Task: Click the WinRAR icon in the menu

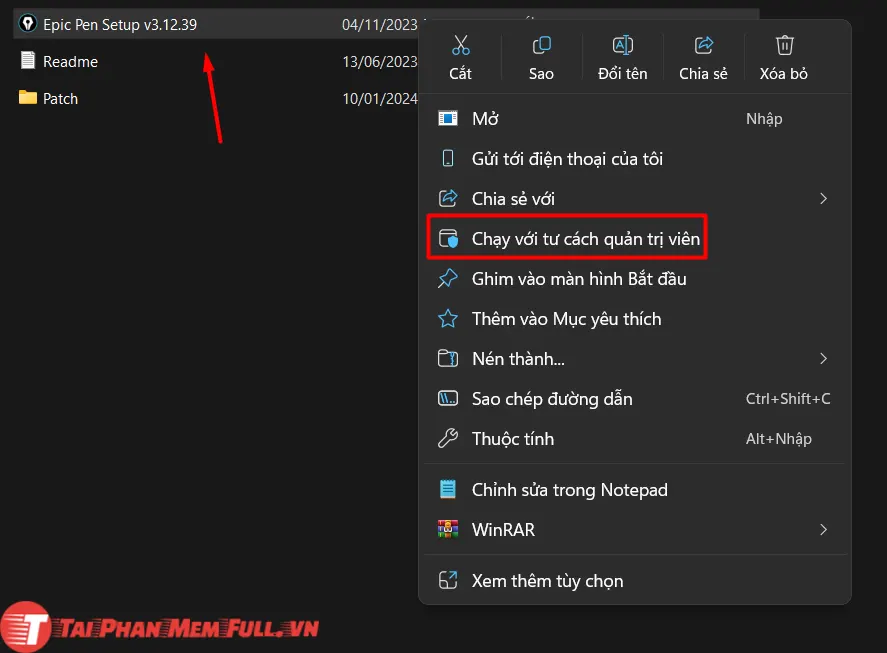Action: coord(446,529)
